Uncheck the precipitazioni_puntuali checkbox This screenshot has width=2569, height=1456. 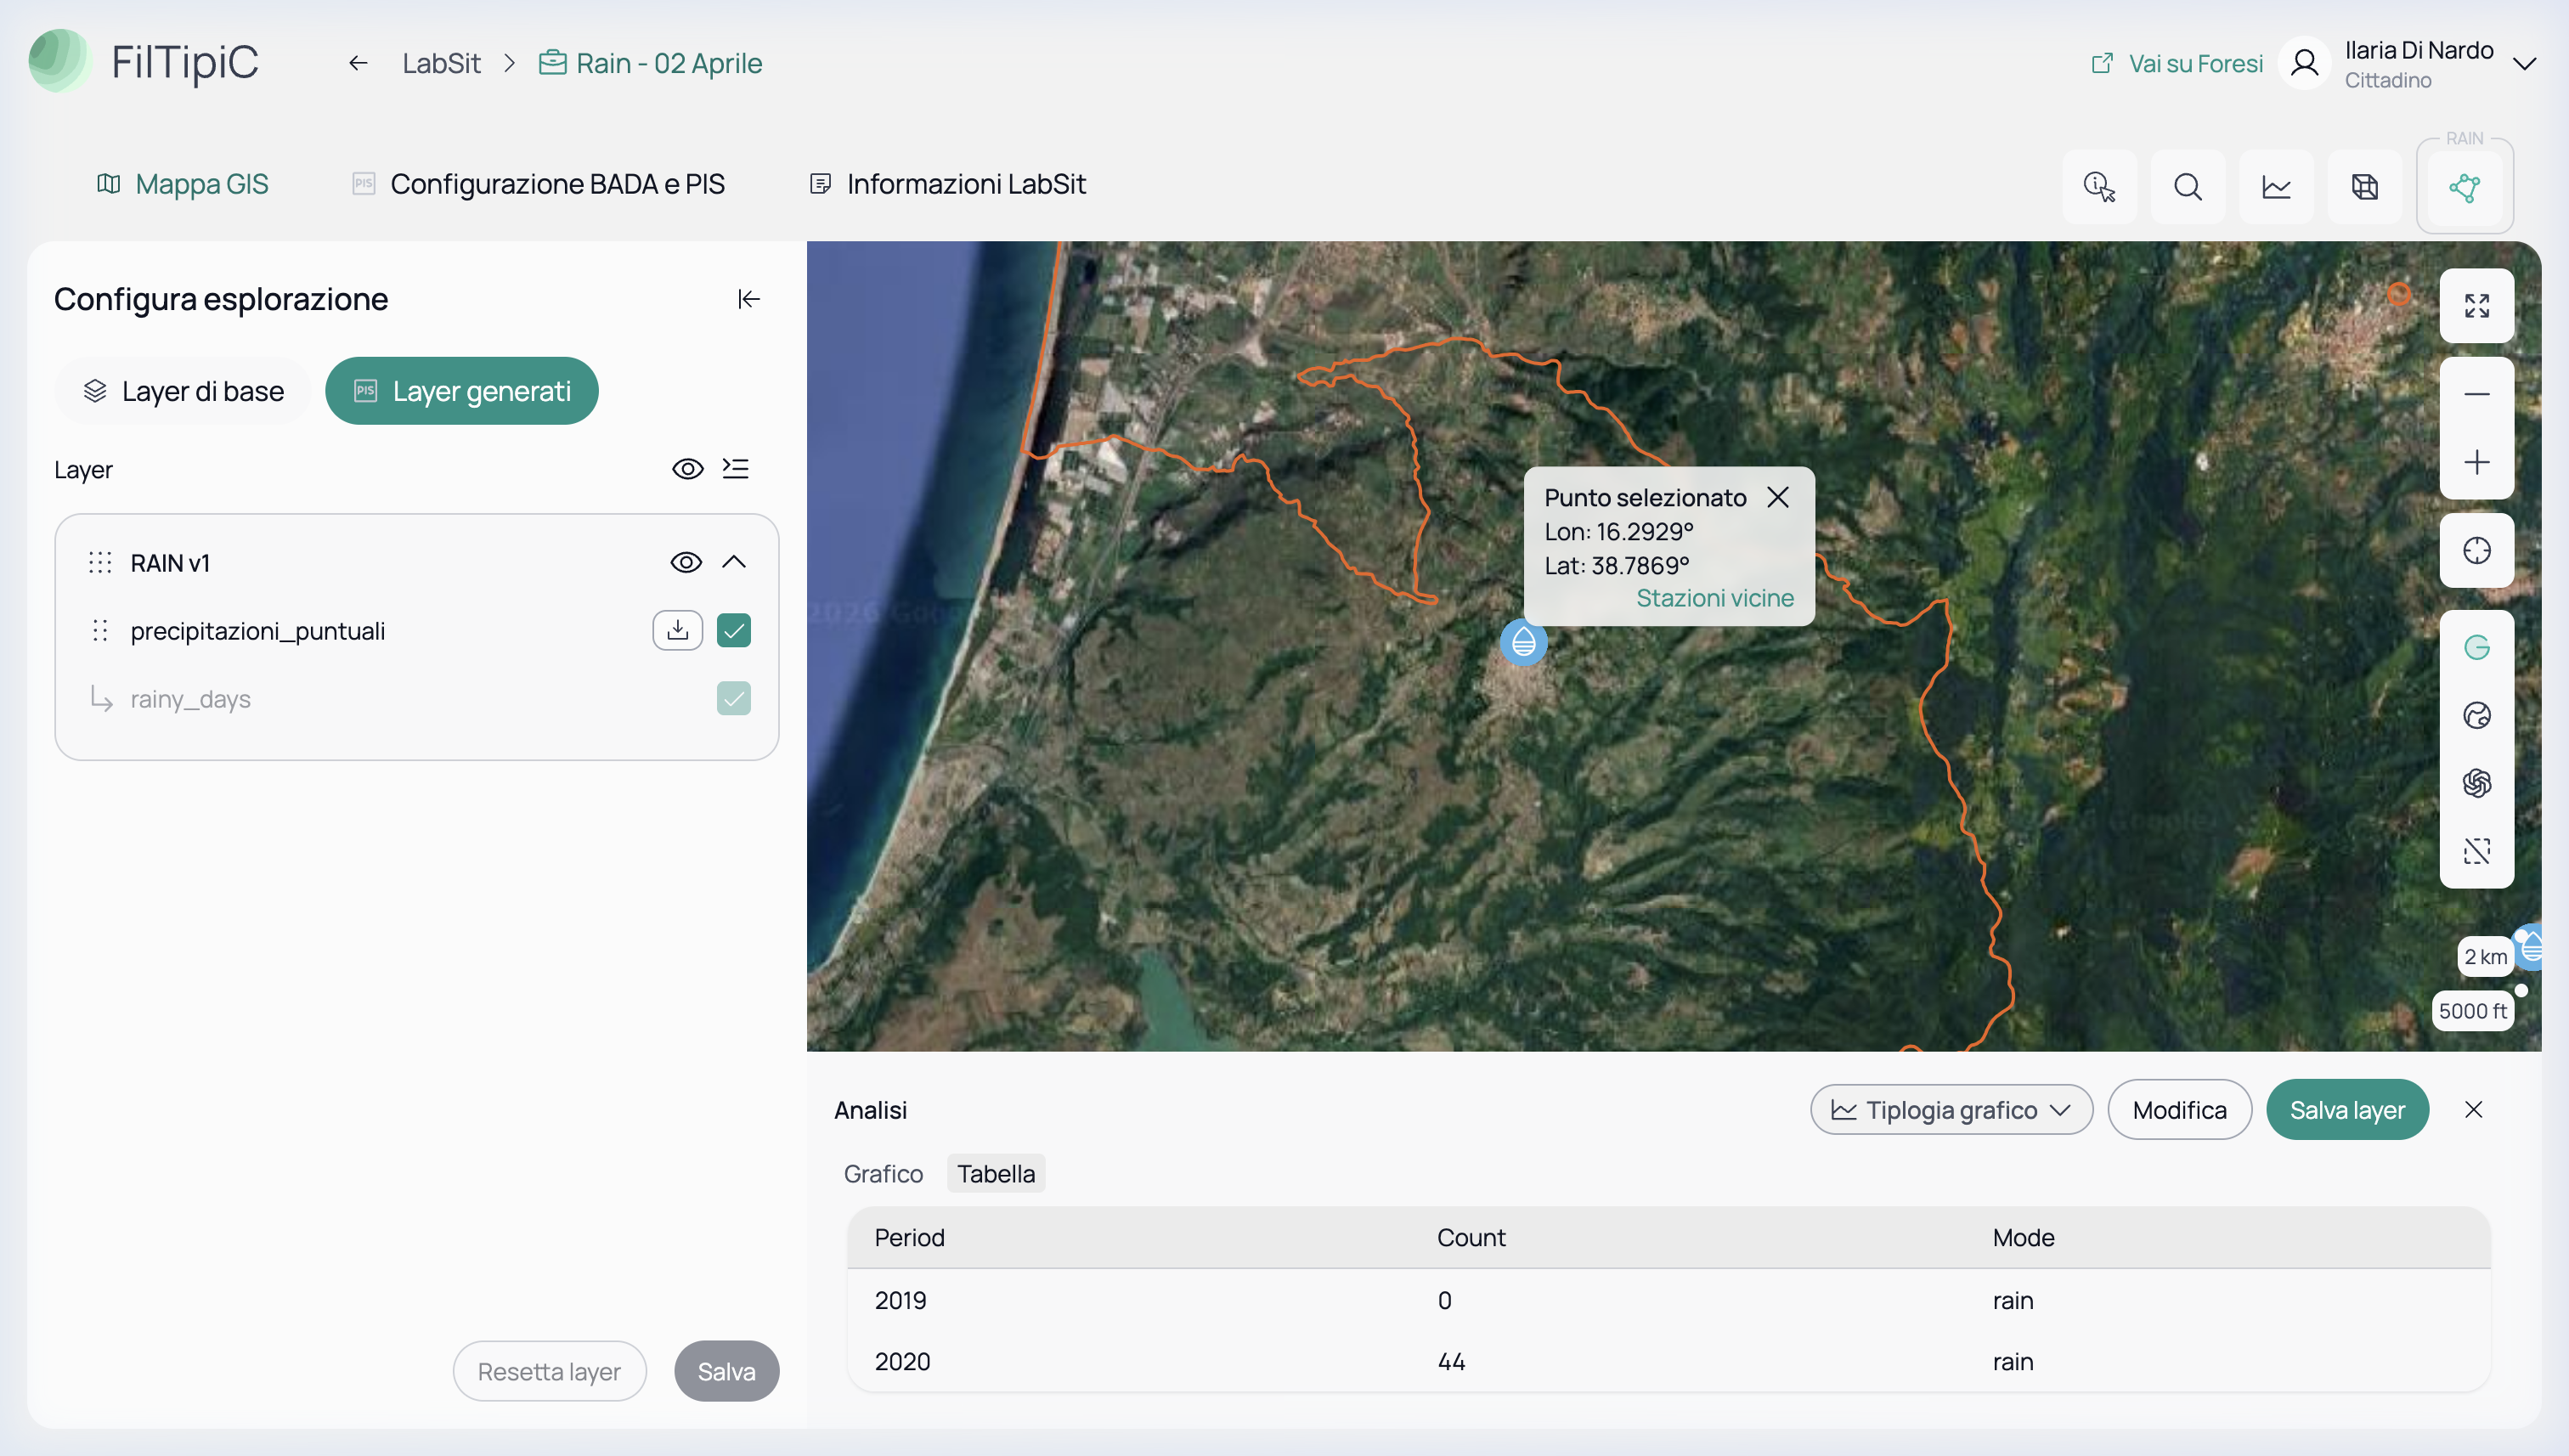click(734, 631)
